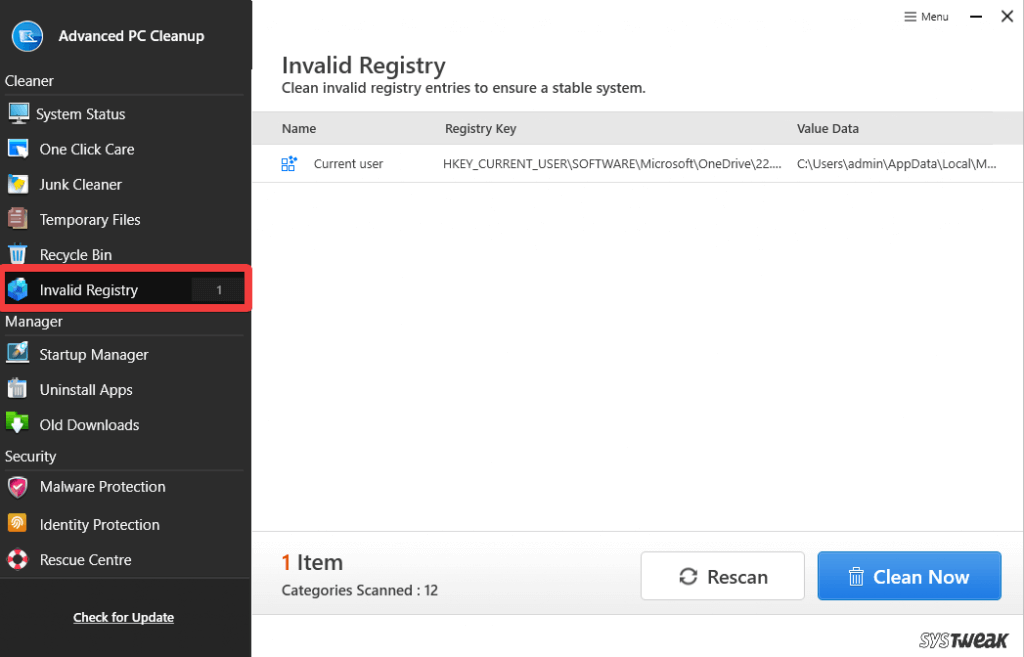Click the Advanced PC Cleanup logo icon
Screen dimensions: 1024x657
click(x=27, y=37)
